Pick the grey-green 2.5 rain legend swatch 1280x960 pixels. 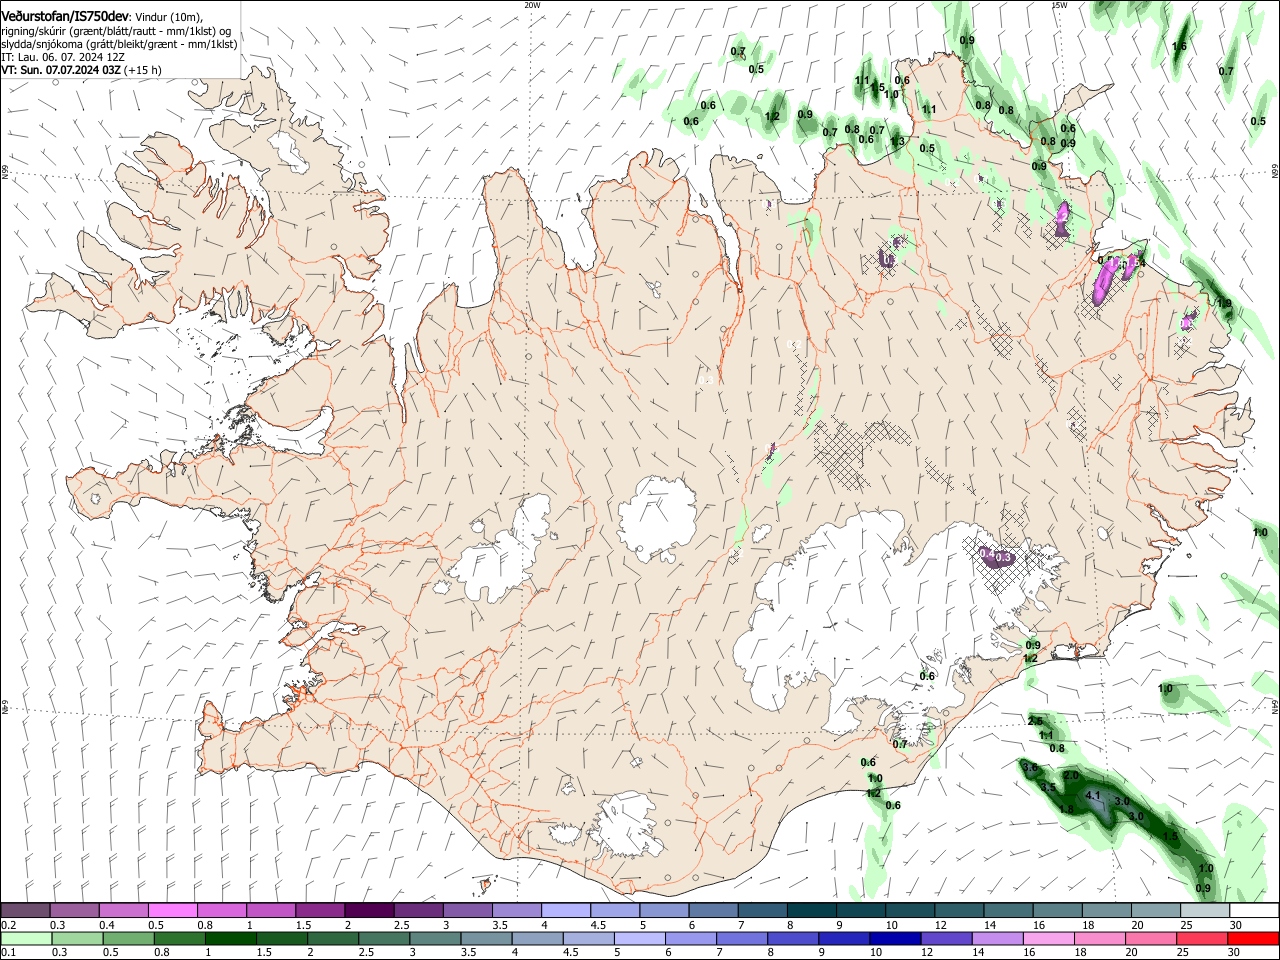[383, 938]
